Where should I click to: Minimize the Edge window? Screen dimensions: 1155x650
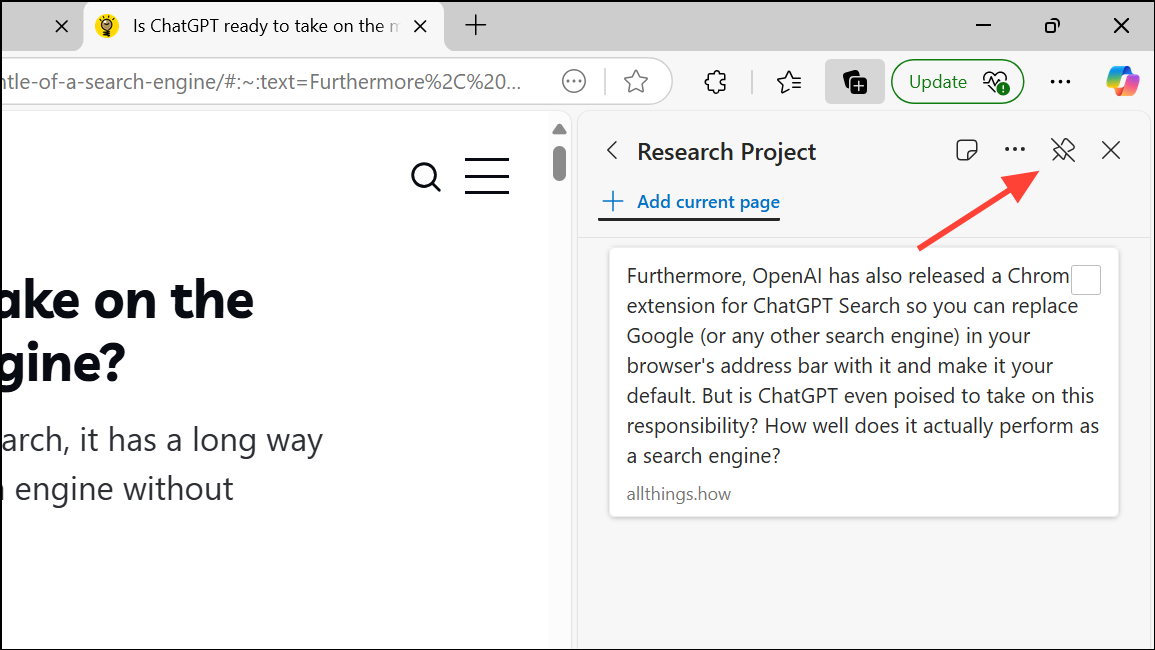(x=983, y=26)
